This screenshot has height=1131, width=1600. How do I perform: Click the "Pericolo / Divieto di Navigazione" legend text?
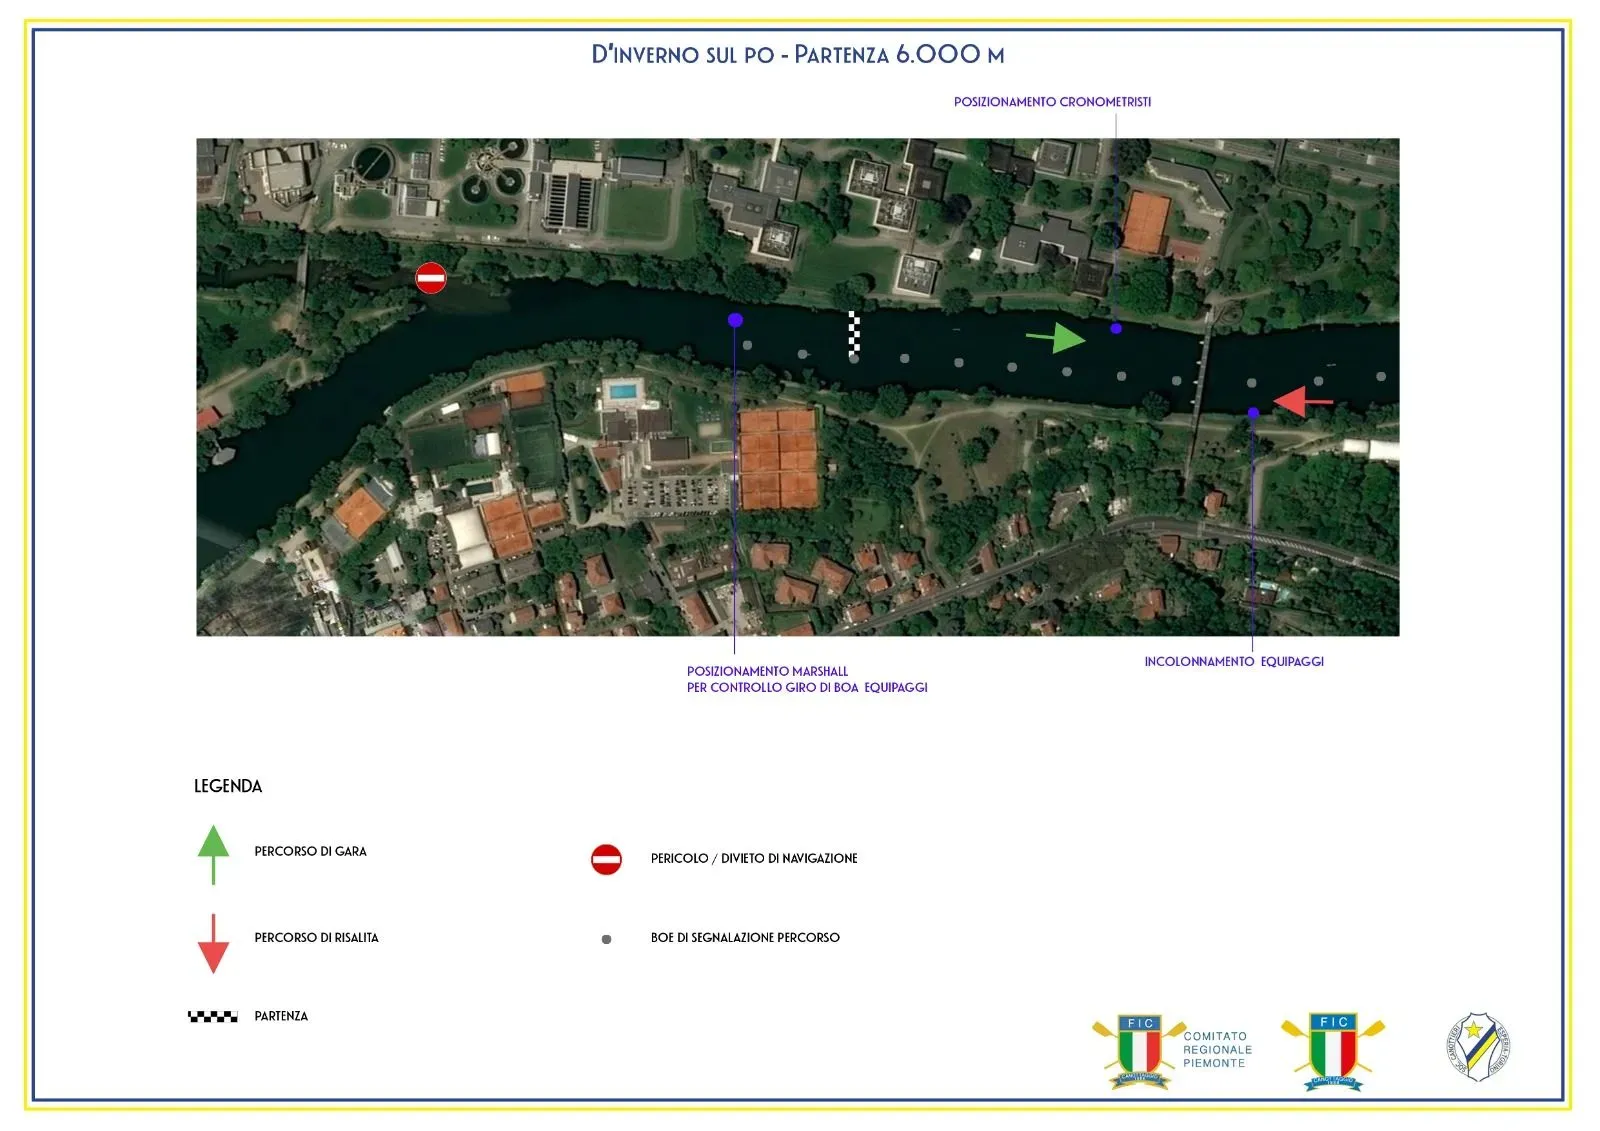coord(754,859)
